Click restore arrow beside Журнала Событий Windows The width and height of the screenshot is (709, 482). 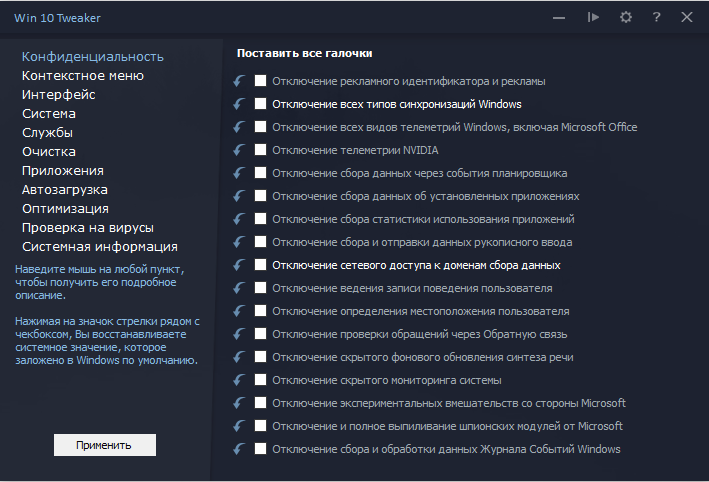pos(239,449)
